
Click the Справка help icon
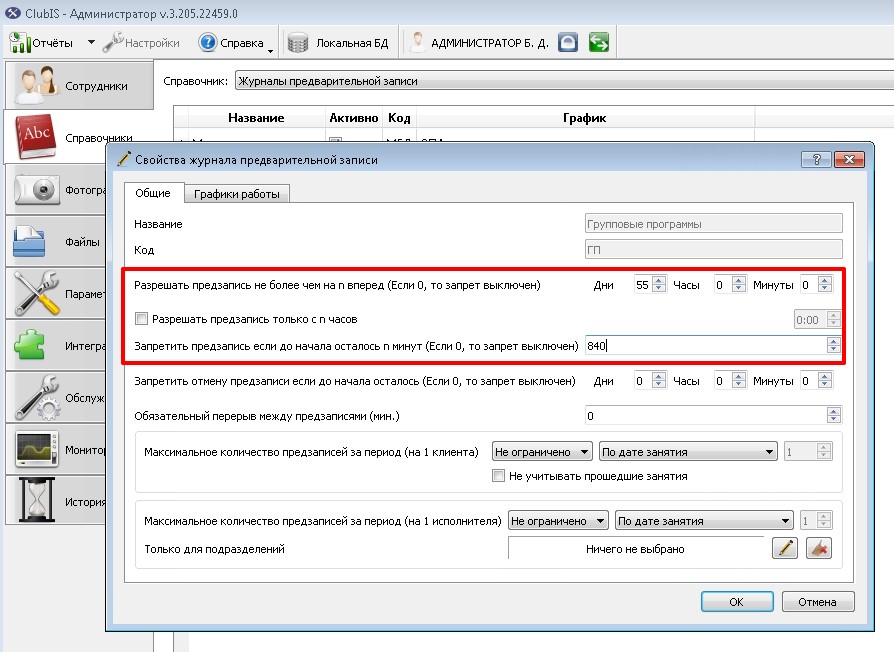point(208,43)
